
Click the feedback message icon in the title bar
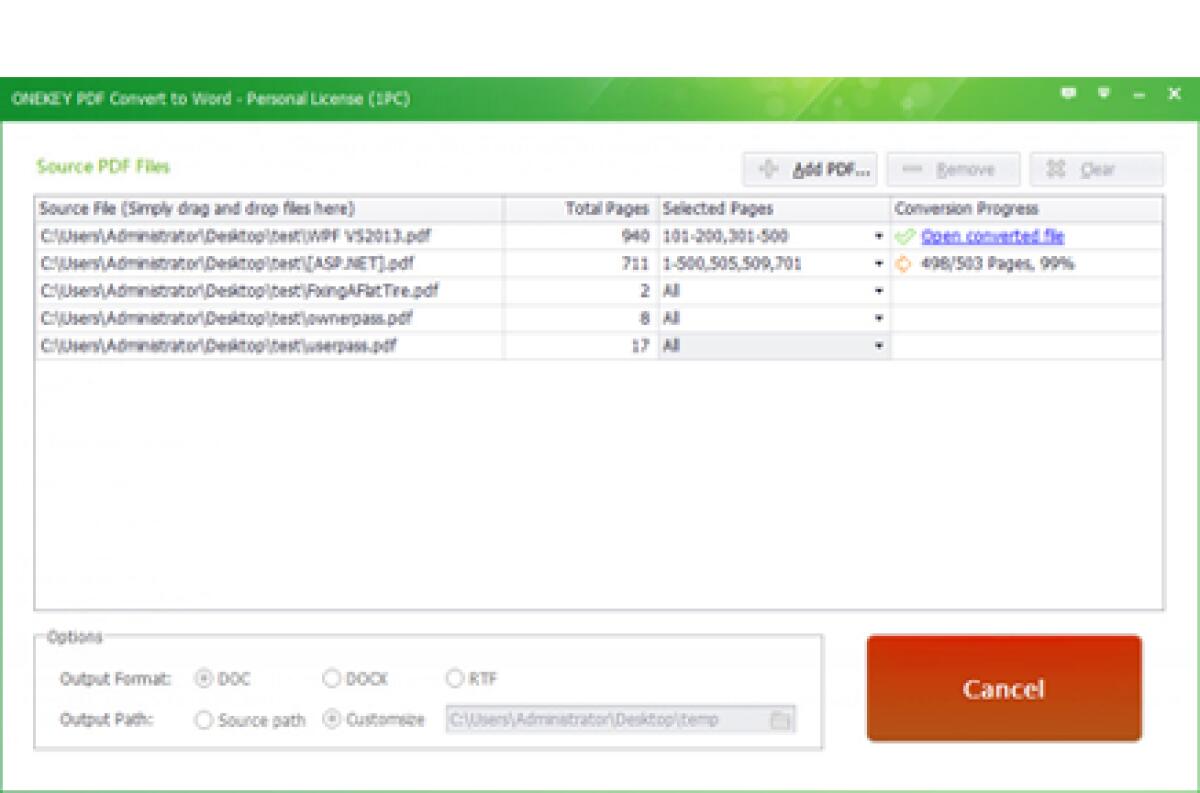[1068, 93]
